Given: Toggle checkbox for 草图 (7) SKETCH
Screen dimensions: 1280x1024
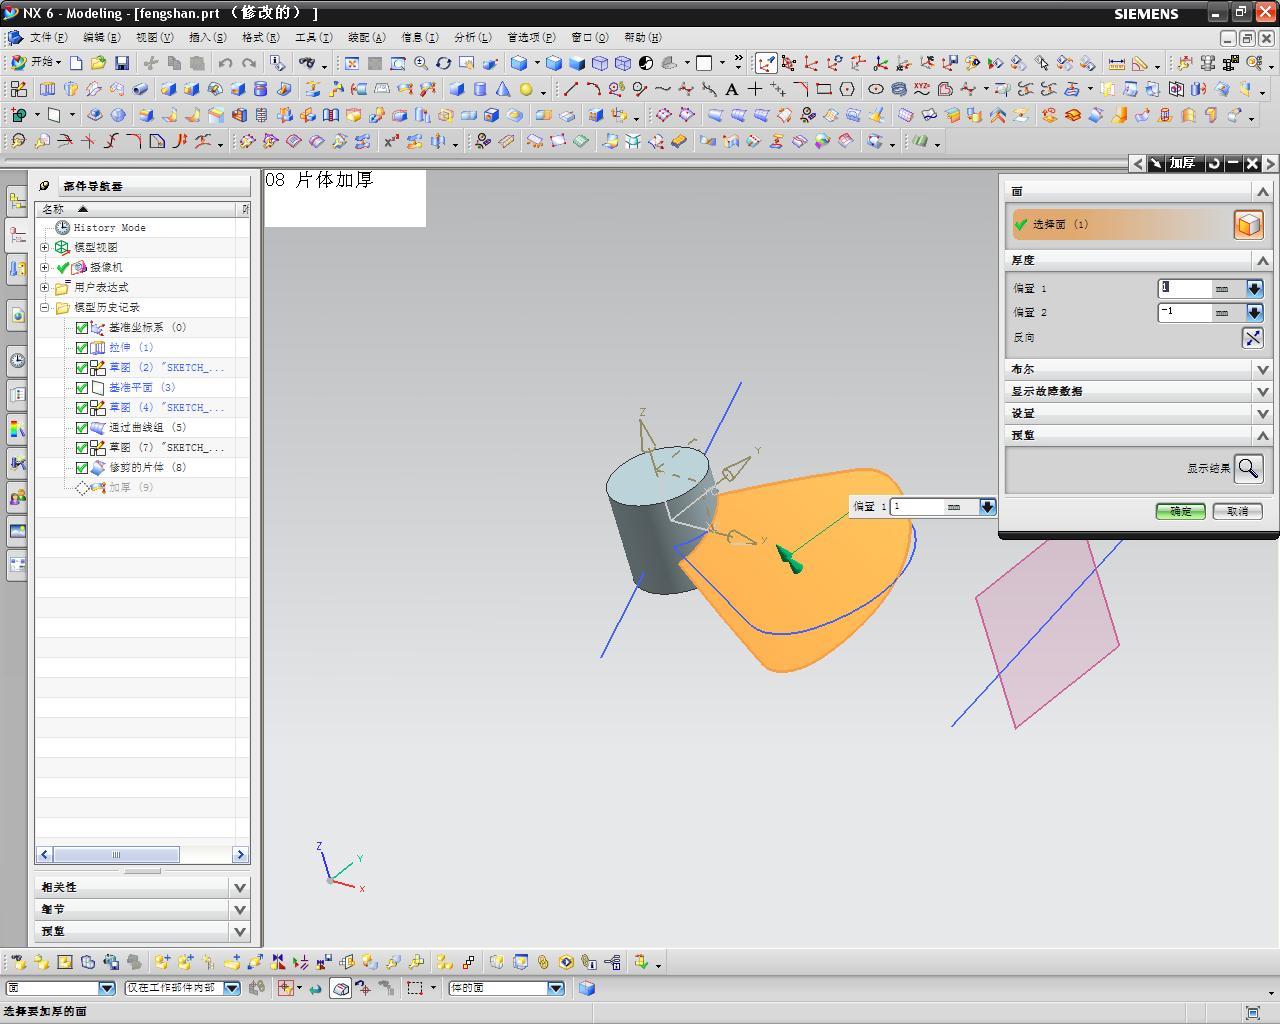Looking at the screenshot, I should click(82, 448).
